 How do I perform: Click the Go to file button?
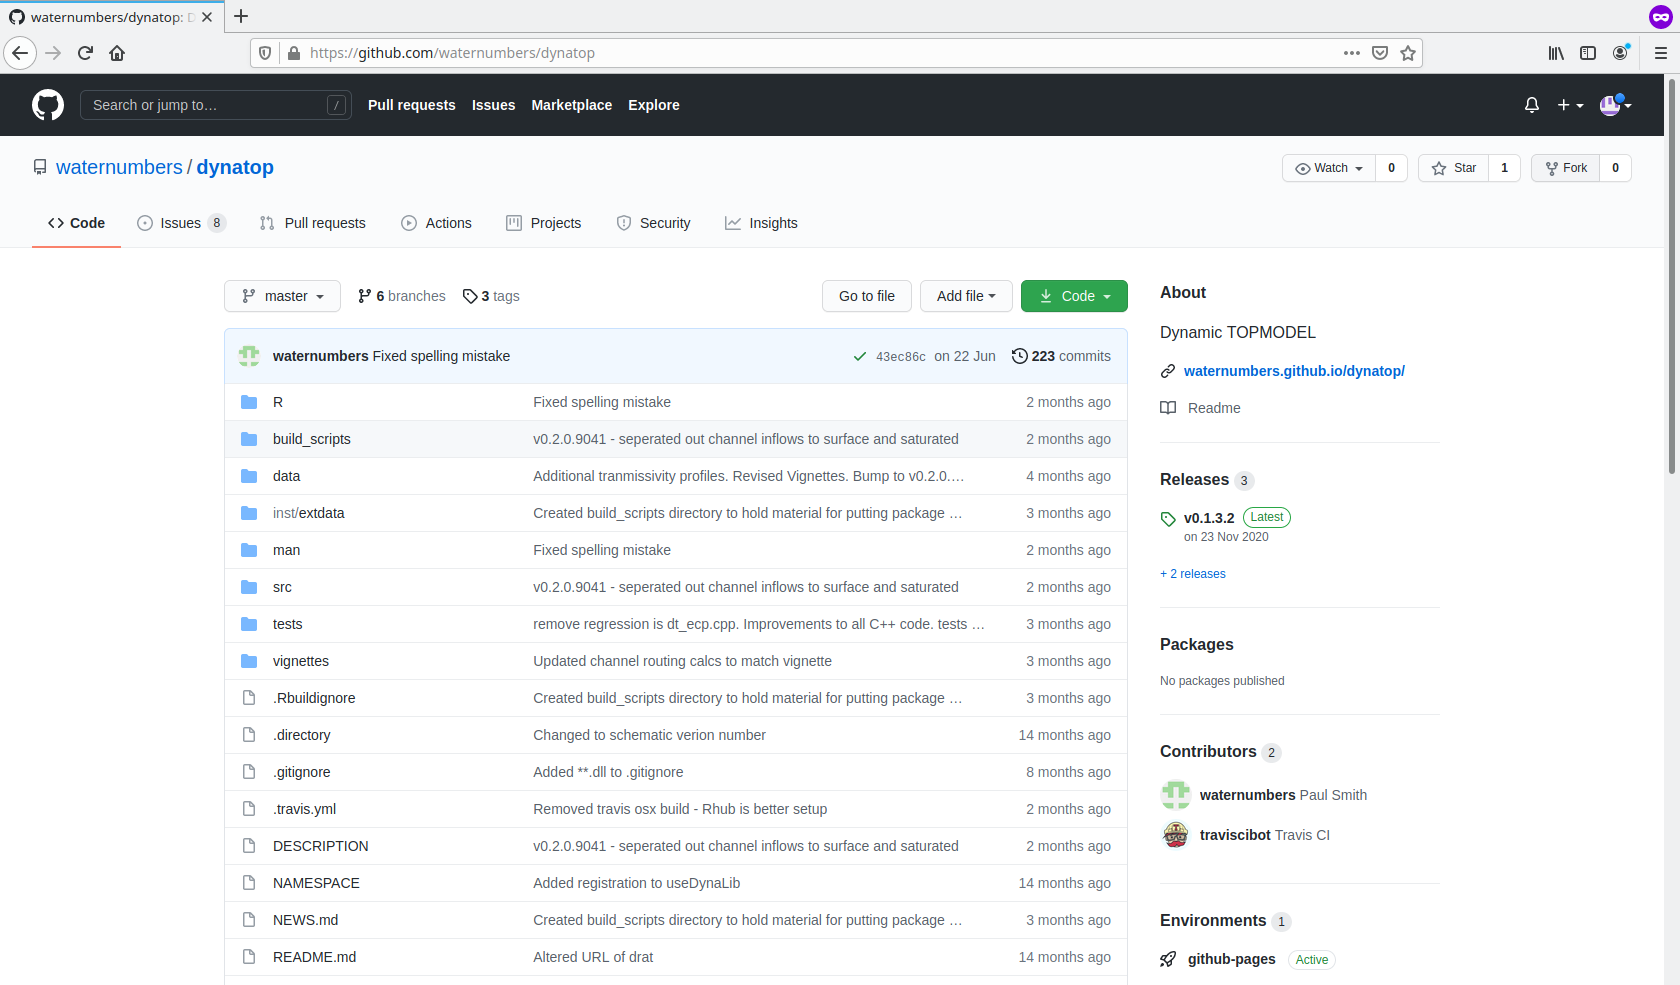coord(867,296)
